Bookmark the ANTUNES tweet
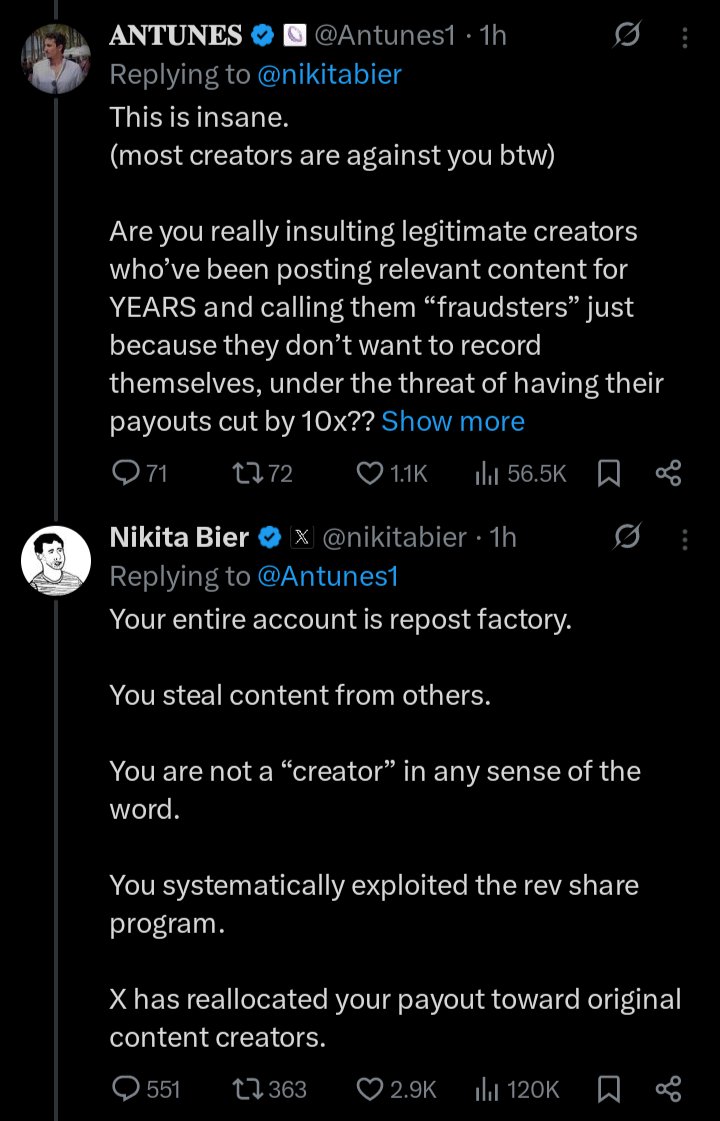Viewport: 720px width, 1121px height. tap(608, 473)
